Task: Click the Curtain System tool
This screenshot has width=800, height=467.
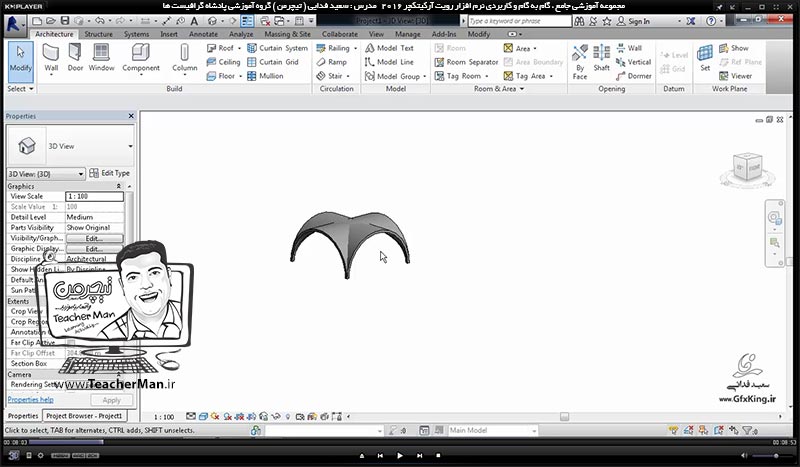Action: point(278,48)
